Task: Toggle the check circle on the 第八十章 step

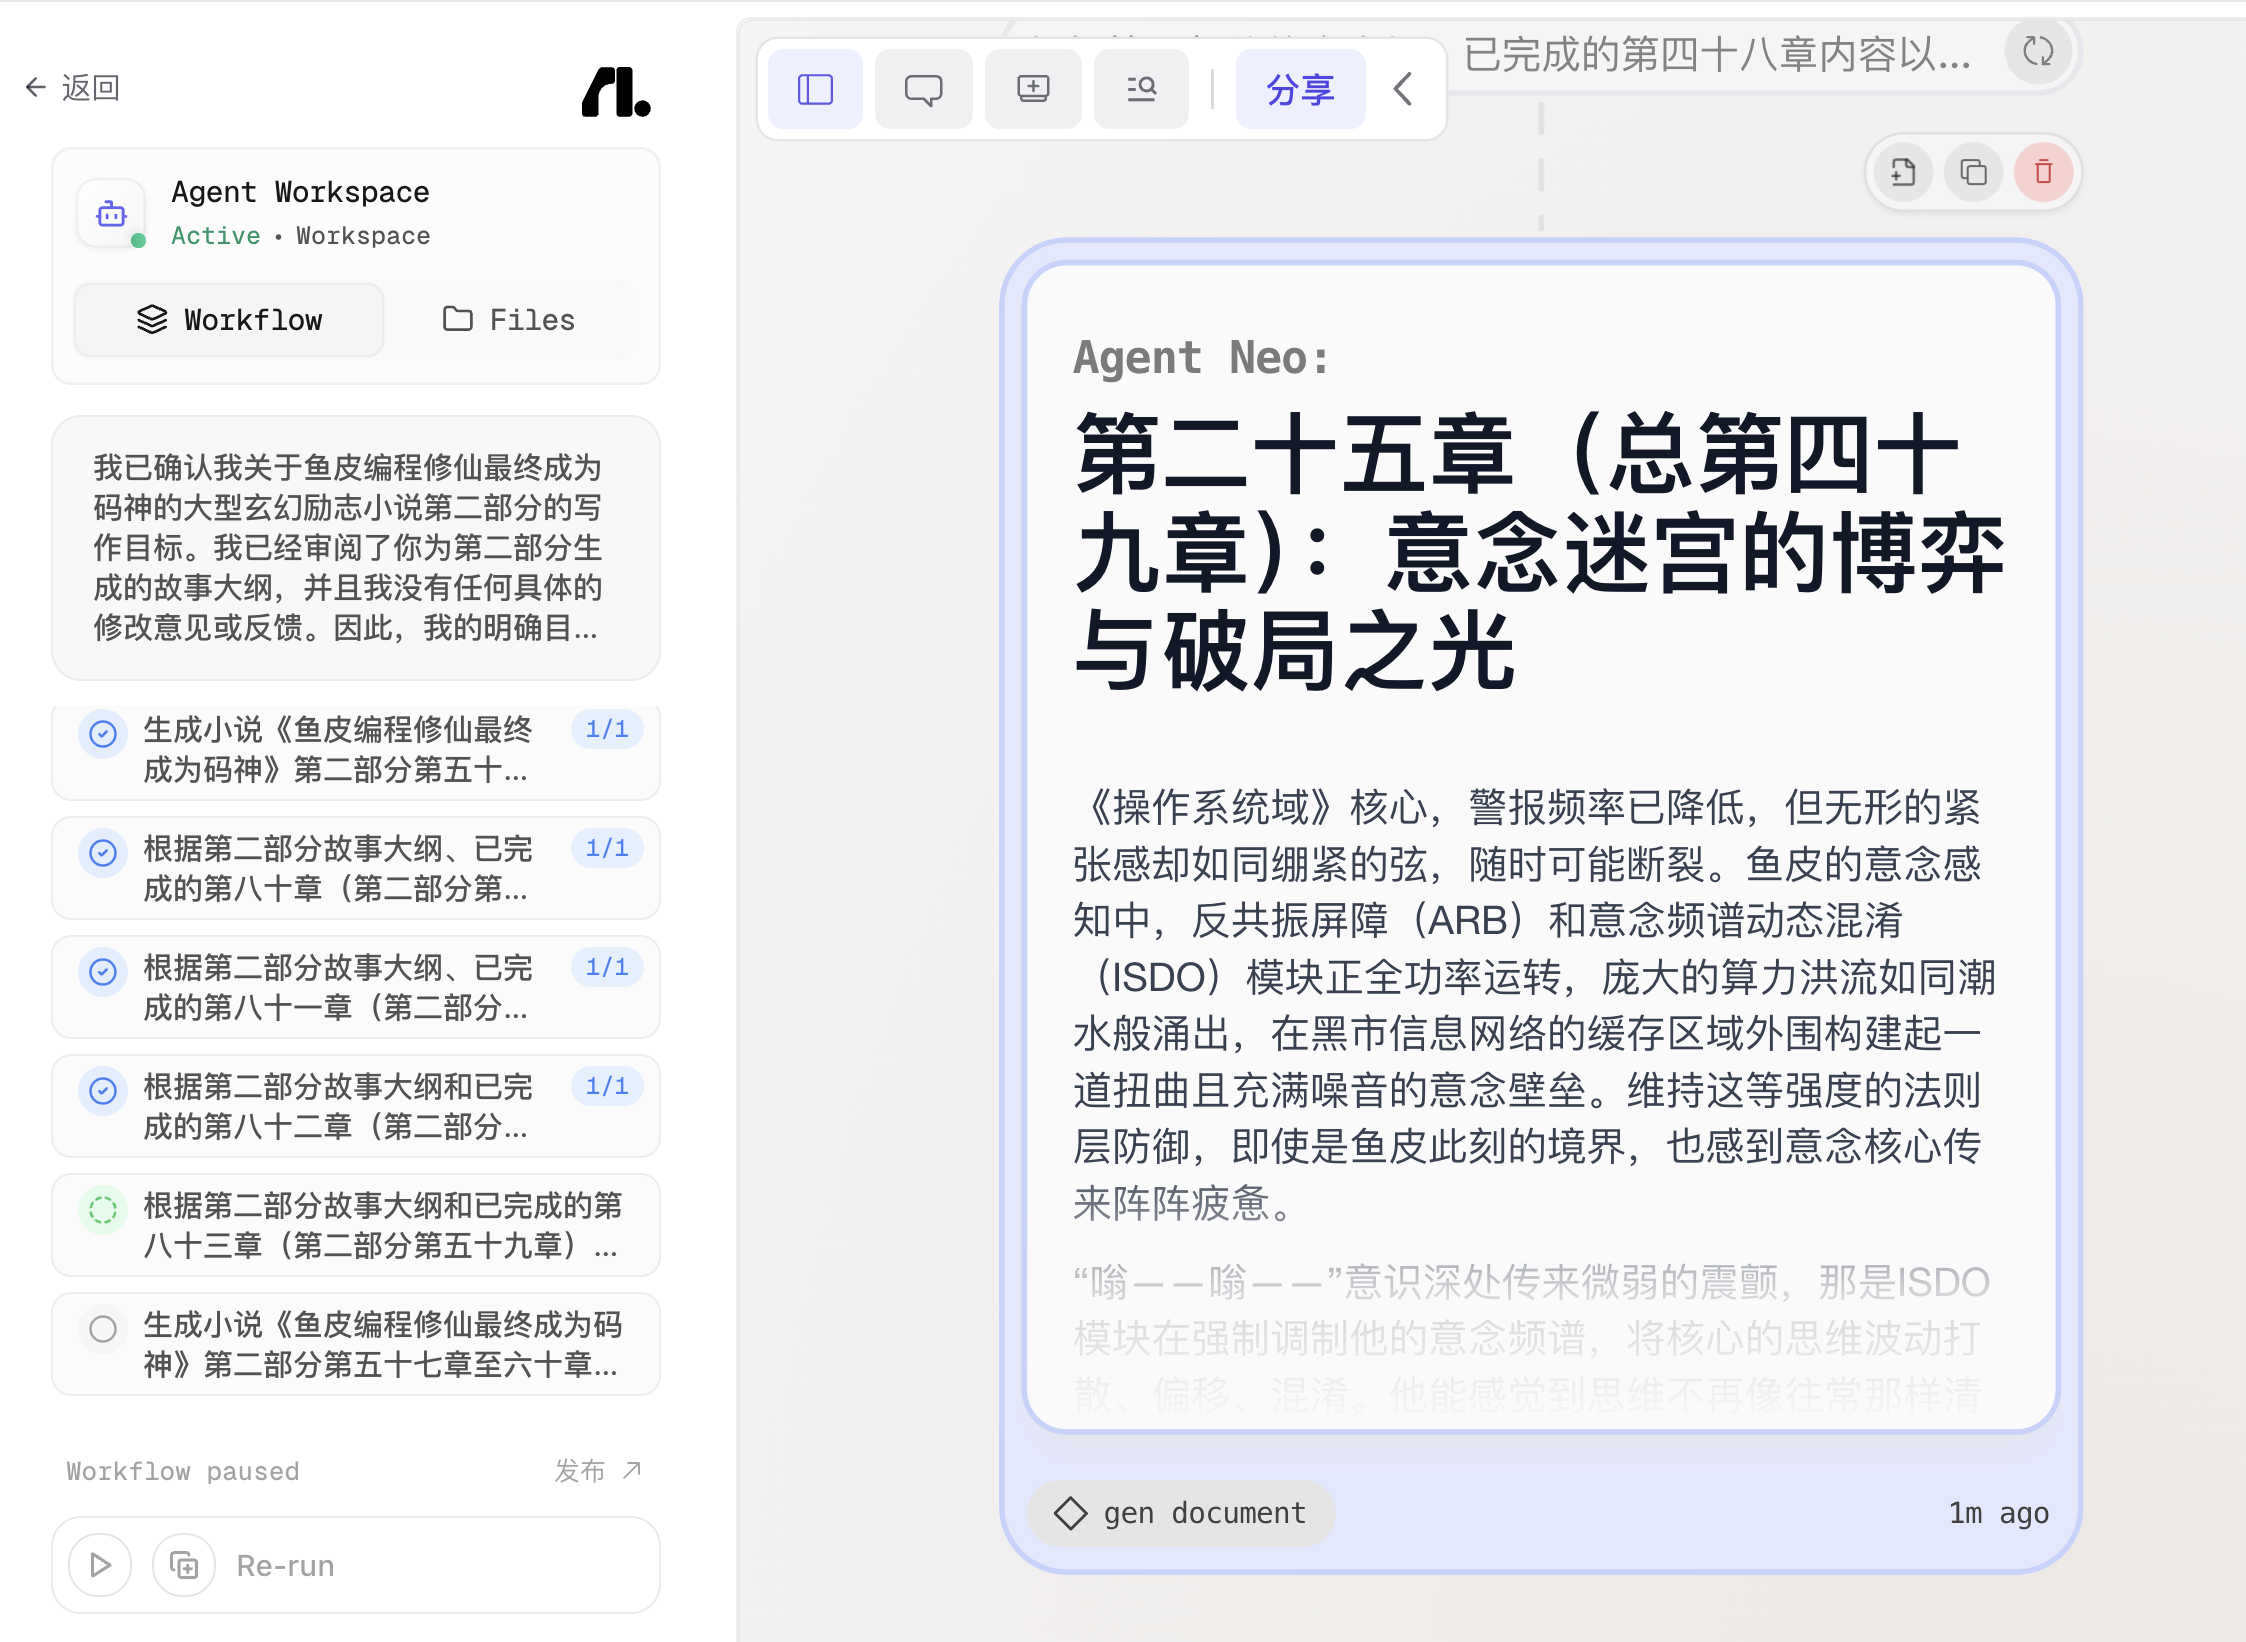Action: click(x=103, y=853)
